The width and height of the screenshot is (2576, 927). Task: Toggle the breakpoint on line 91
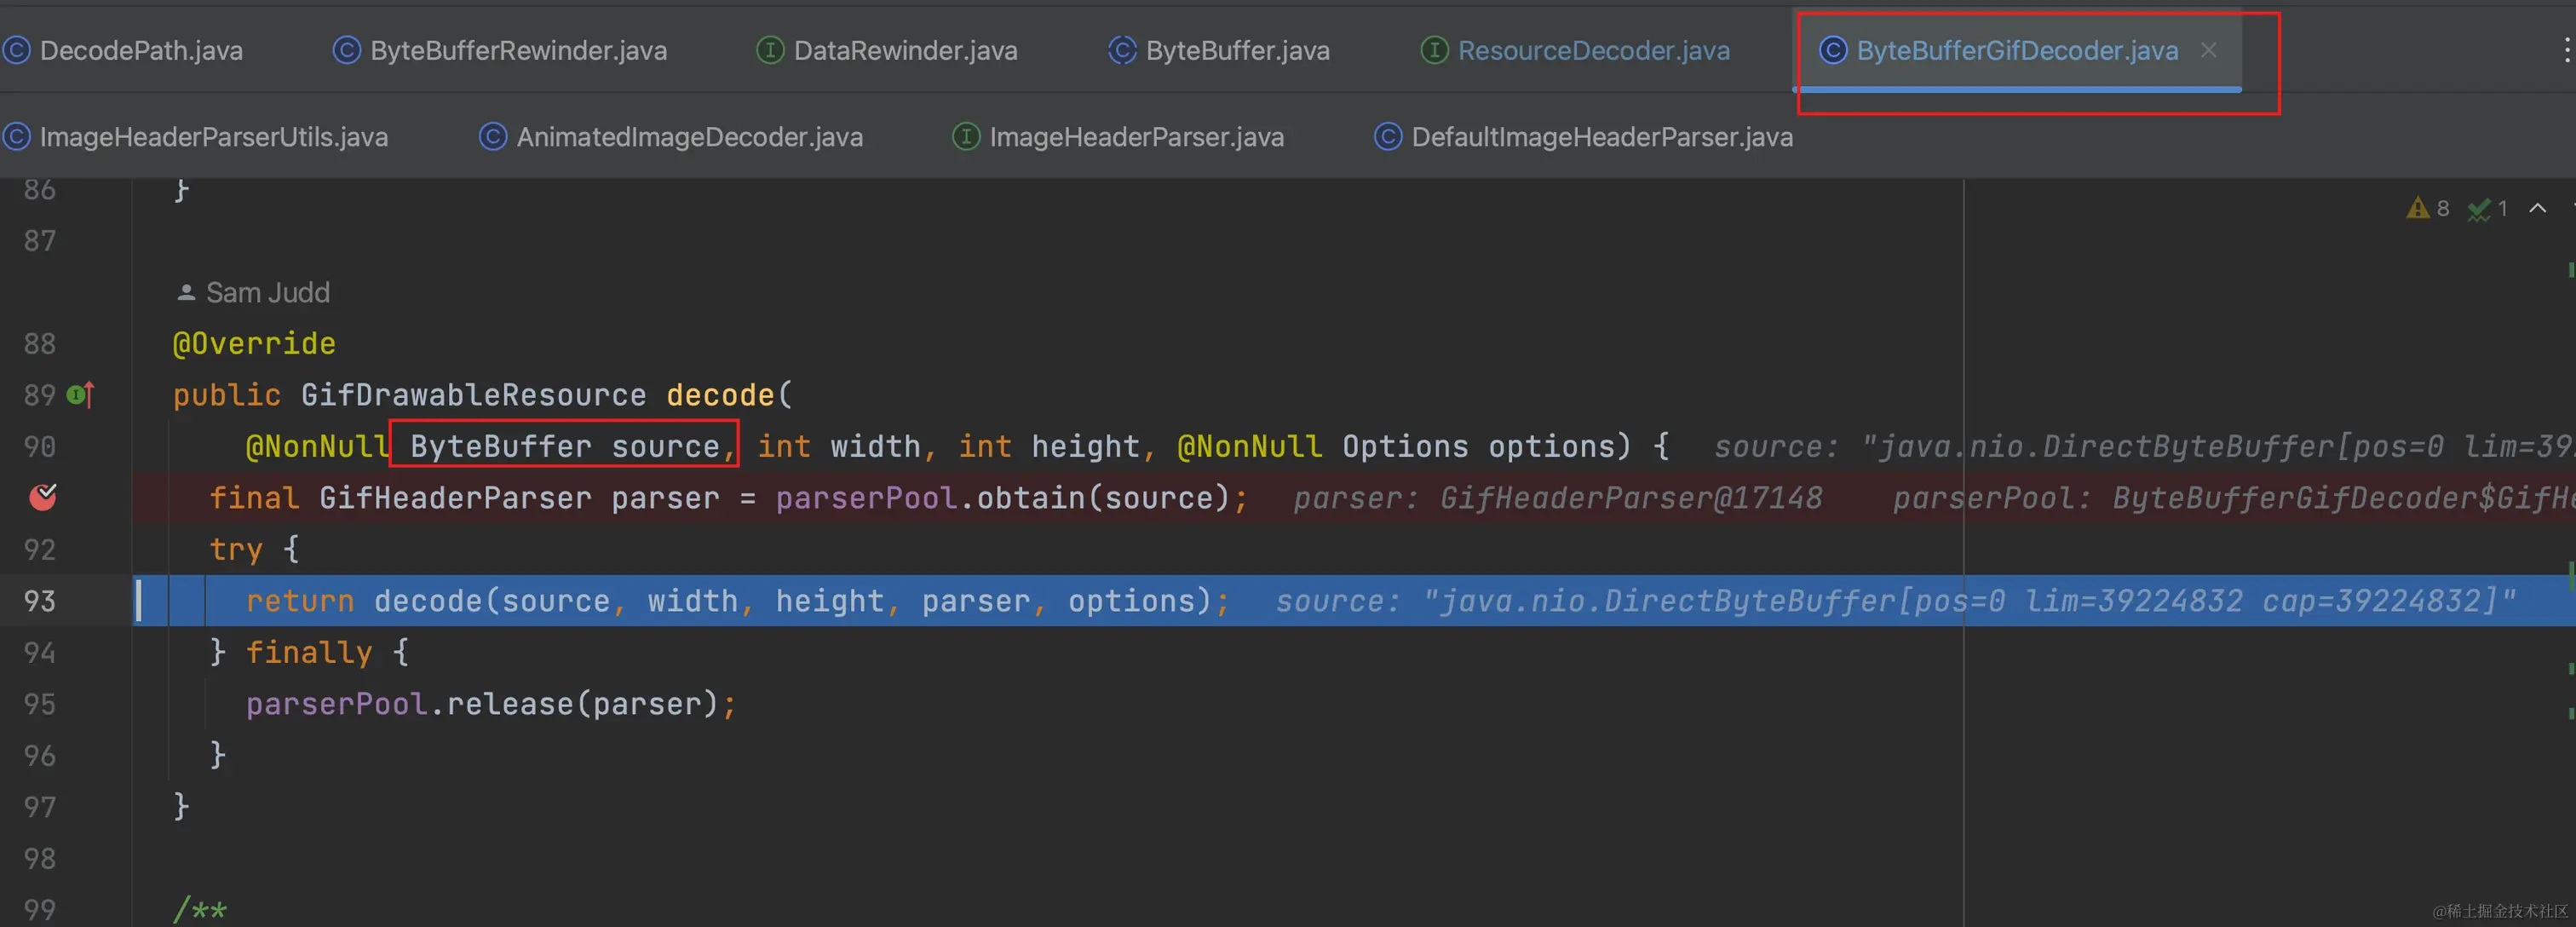tap(43, 497)
